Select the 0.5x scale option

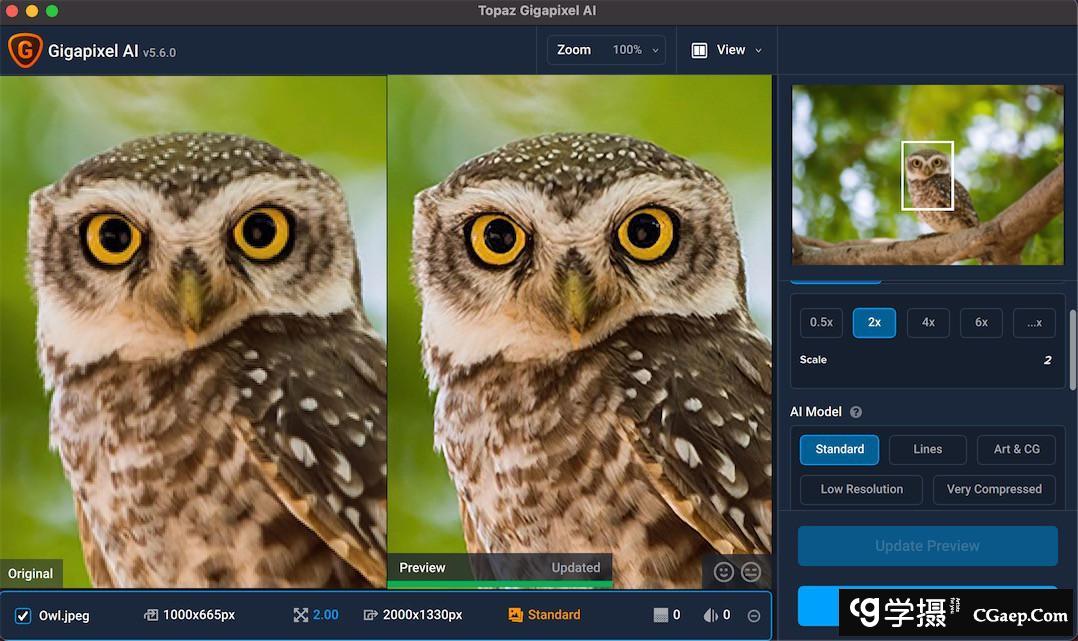821,322
